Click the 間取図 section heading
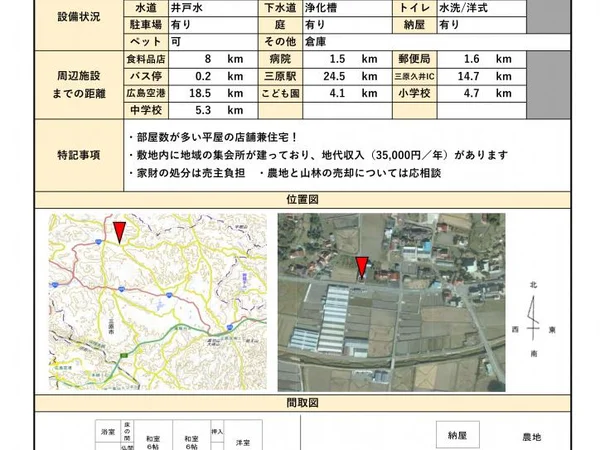 click(302, 403)
